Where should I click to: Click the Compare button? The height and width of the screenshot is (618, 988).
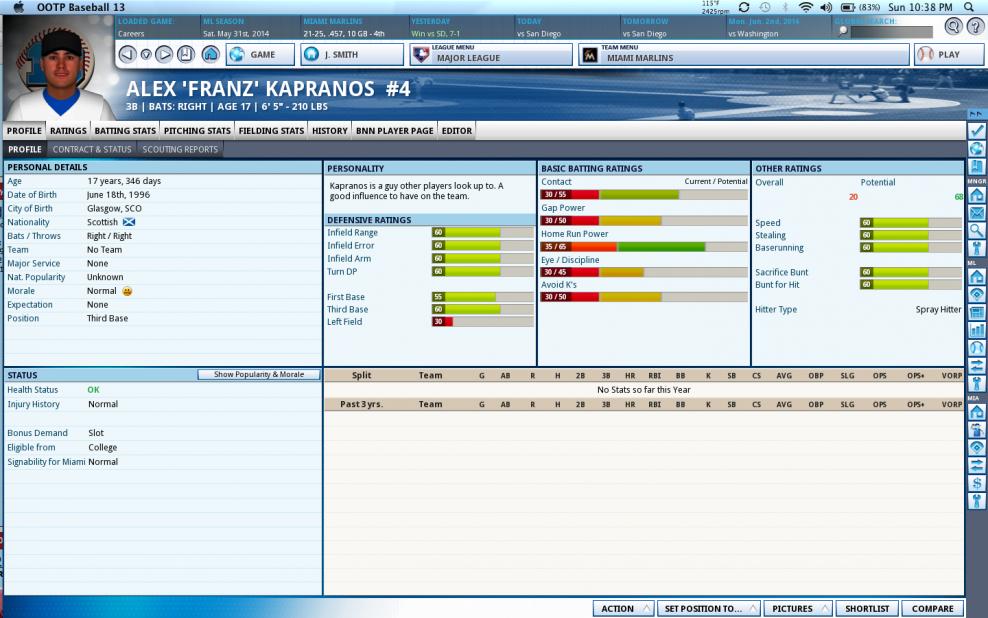click(x=932, y=608)
